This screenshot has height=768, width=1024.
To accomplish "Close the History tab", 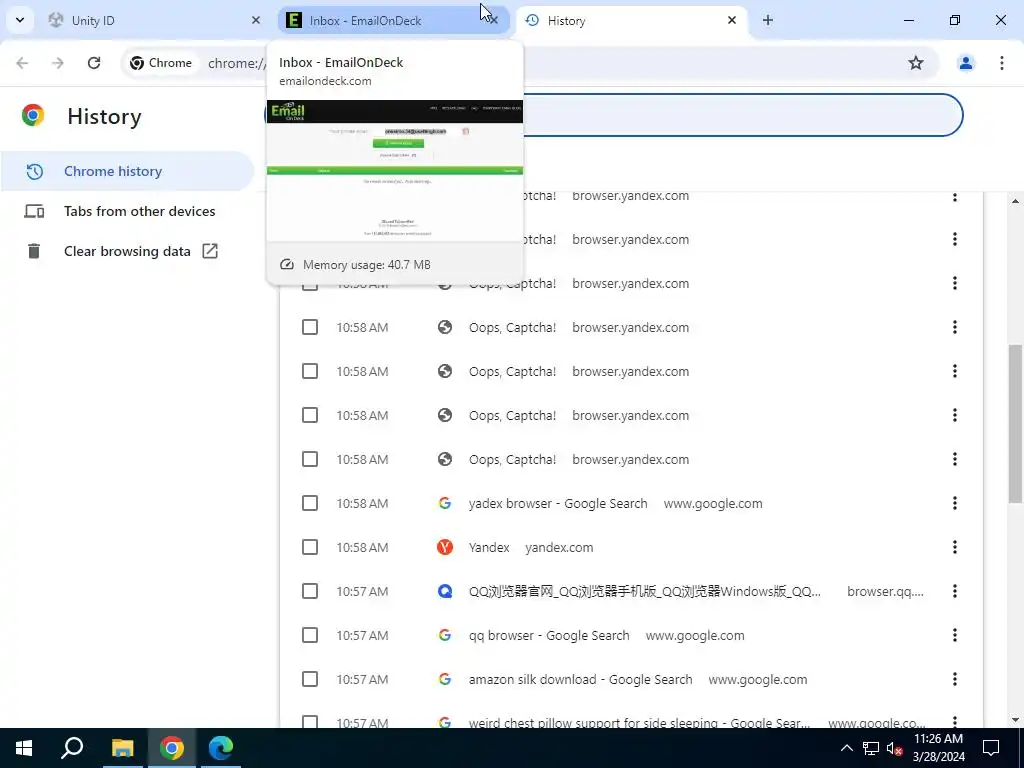I will (732, 20).
